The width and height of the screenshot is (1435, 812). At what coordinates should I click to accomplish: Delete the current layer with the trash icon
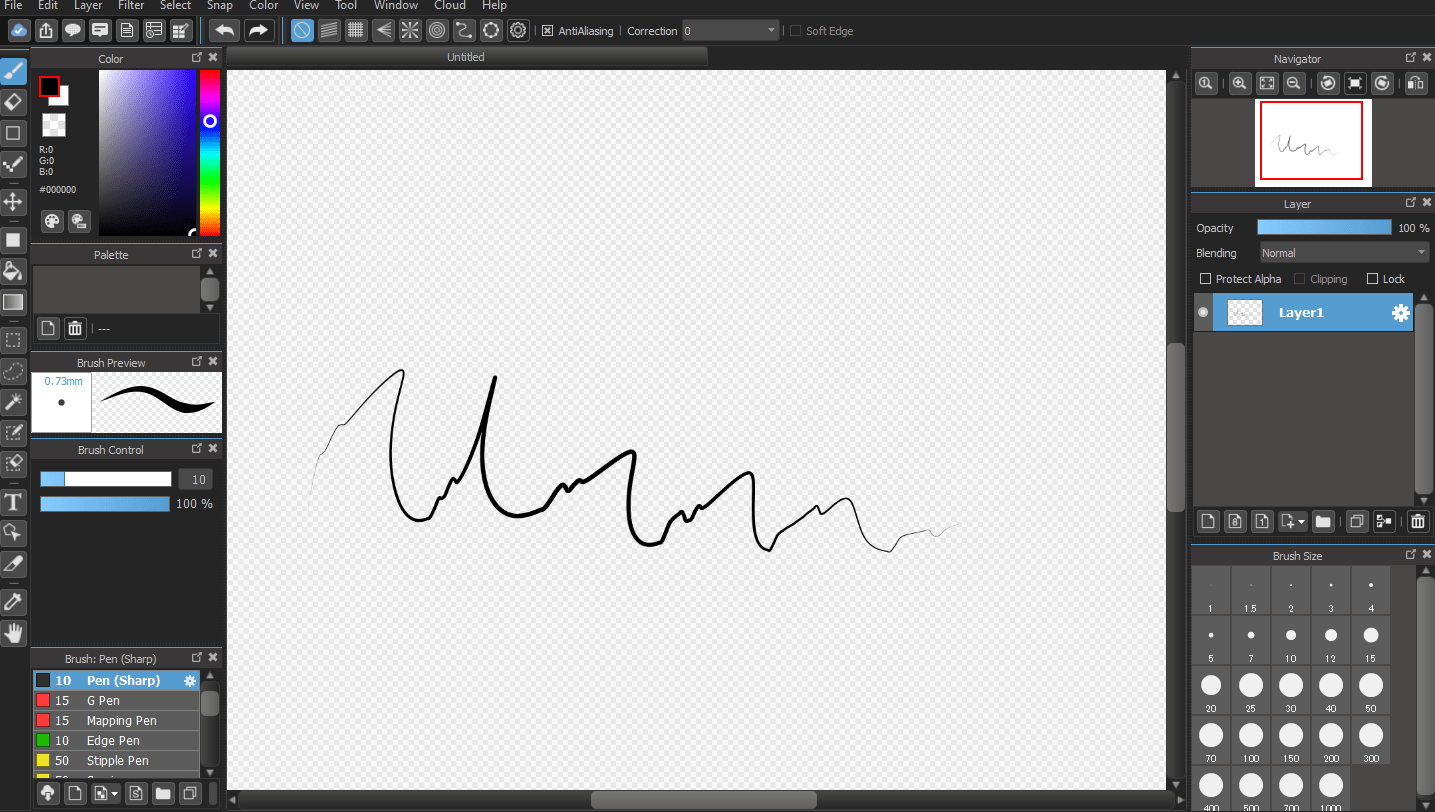[x=1417, y=521]
